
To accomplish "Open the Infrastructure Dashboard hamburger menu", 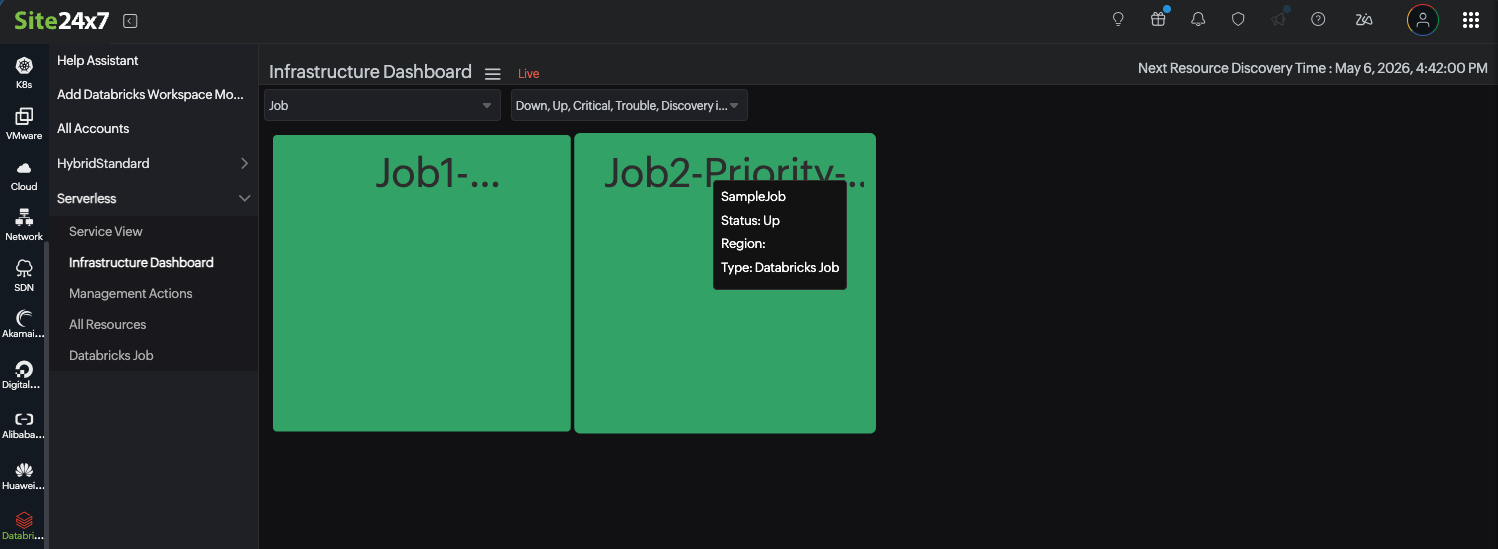I will coord(493,74).
